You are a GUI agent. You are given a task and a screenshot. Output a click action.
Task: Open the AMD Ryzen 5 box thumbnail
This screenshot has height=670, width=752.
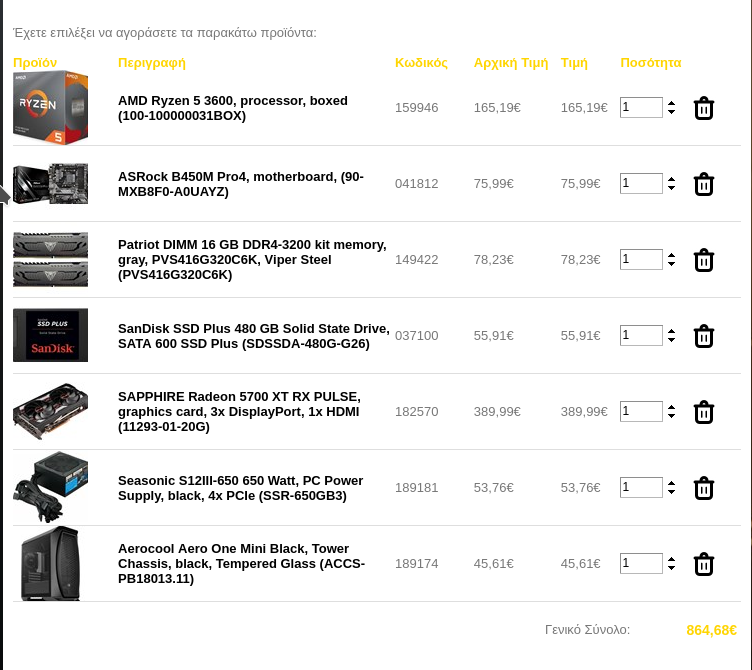[50, 107]
